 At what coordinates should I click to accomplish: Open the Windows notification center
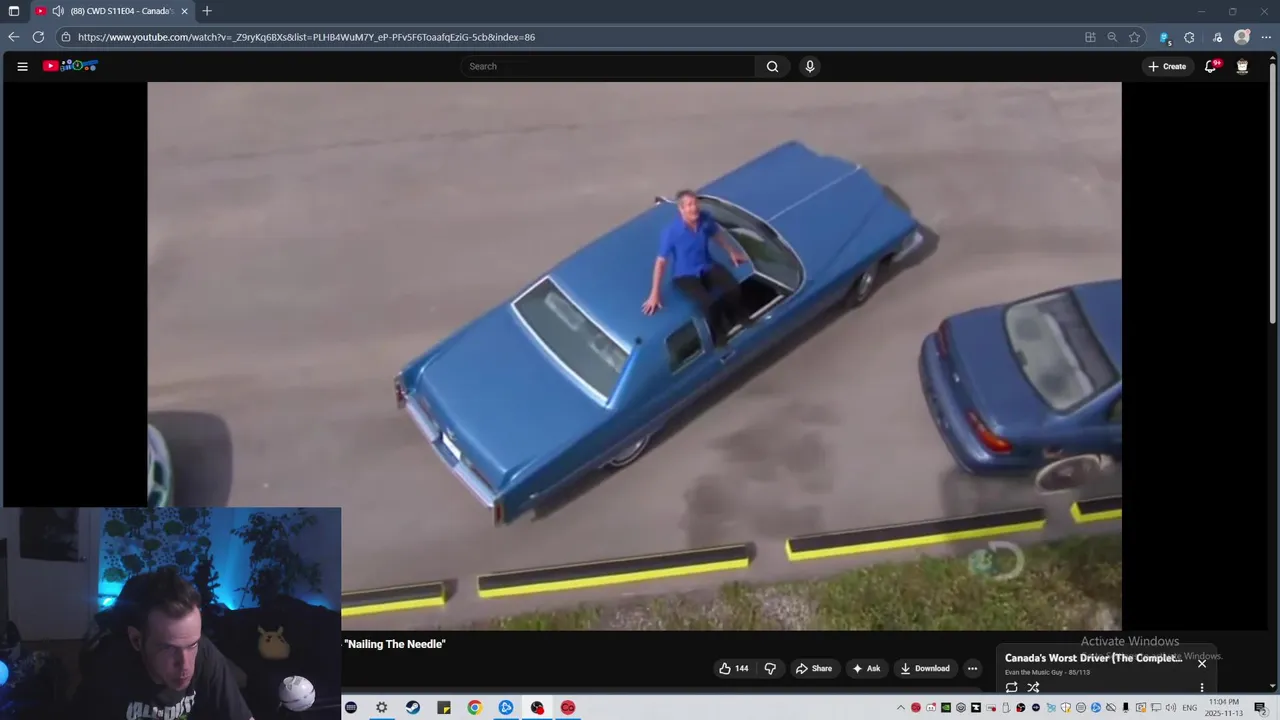pyautogui.click(x=1260, y=707)
